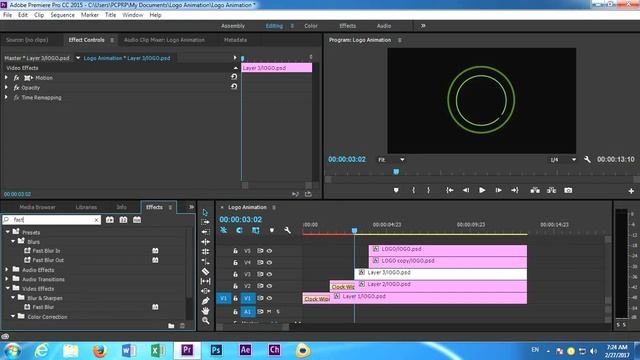Switch to the Media Browser tab

37,207
